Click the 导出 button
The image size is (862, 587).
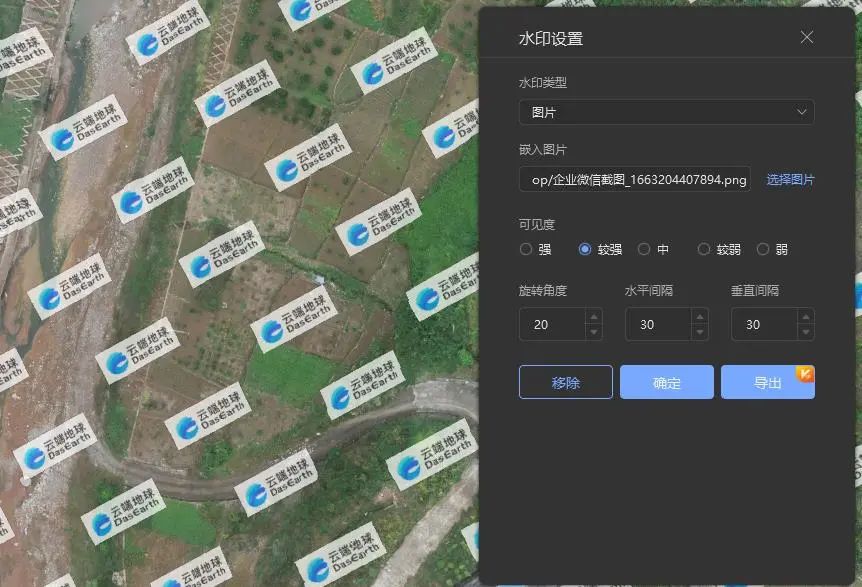(767, 382)
